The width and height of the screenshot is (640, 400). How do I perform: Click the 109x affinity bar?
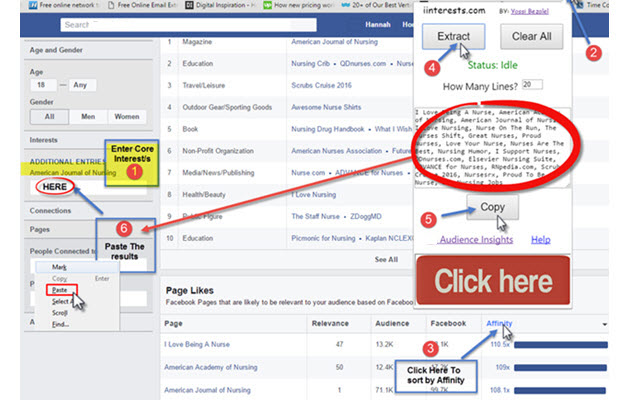[560, 368]
